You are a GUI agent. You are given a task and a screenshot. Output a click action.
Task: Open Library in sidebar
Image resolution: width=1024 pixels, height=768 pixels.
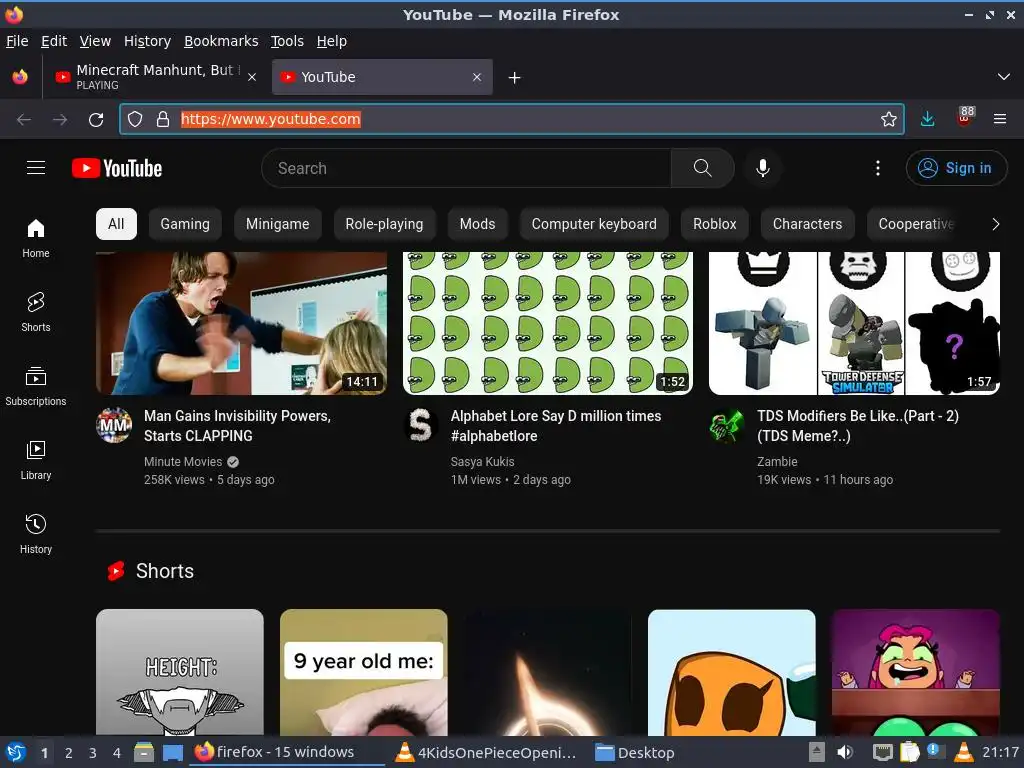pyautogui.click(x=36, y=460)
